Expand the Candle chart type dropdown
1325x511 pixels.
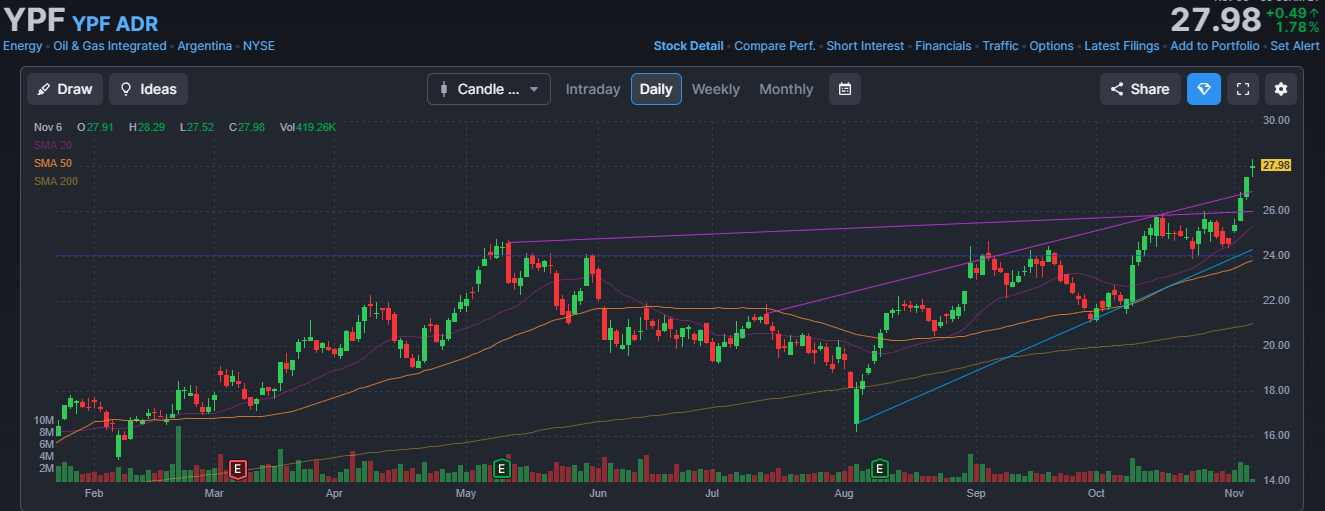pyautogui.click(x=489, y=89)
